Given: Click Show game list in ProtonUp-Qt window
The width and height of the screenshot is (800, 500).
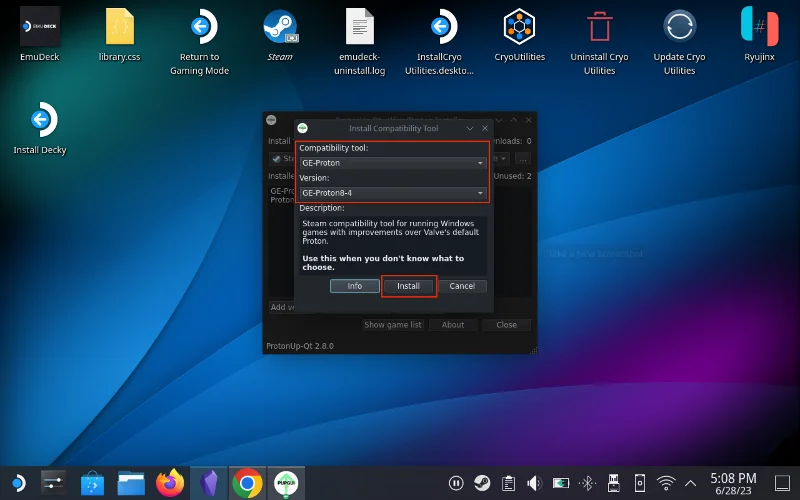Looking at the screenshot, I should click(393, 325).
